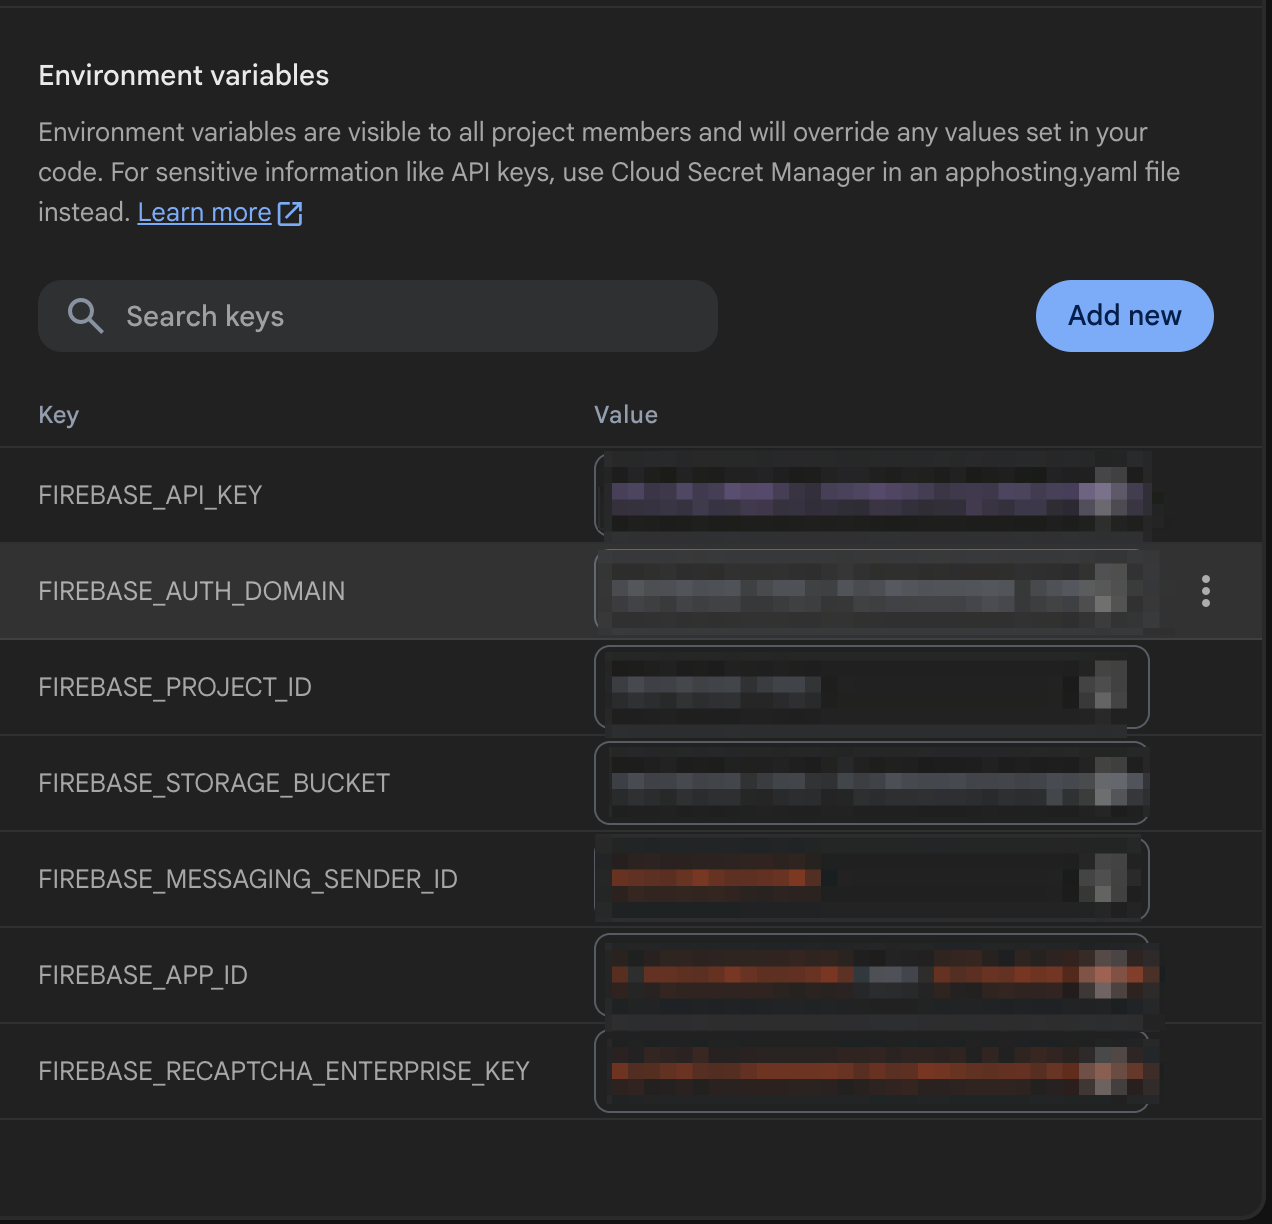This screenshot has height=1224, width=1272.
Task: Click the magnifier icon in Search keys
Action: (85, 316)
